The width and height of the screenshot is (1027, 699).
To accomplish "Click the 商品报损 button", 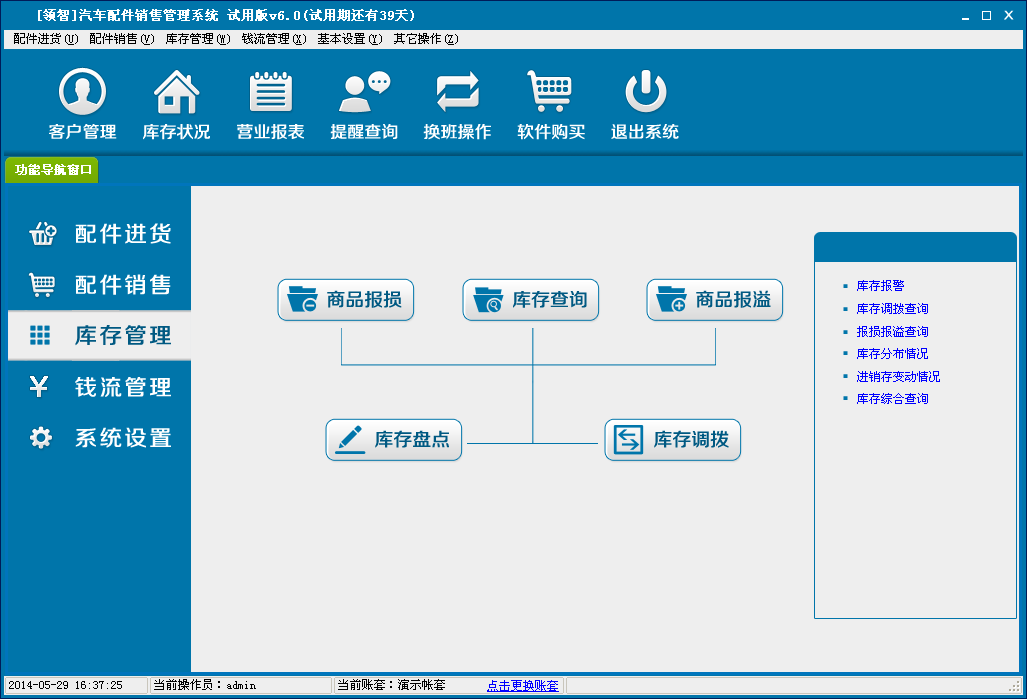I will (x=345, y=300).
